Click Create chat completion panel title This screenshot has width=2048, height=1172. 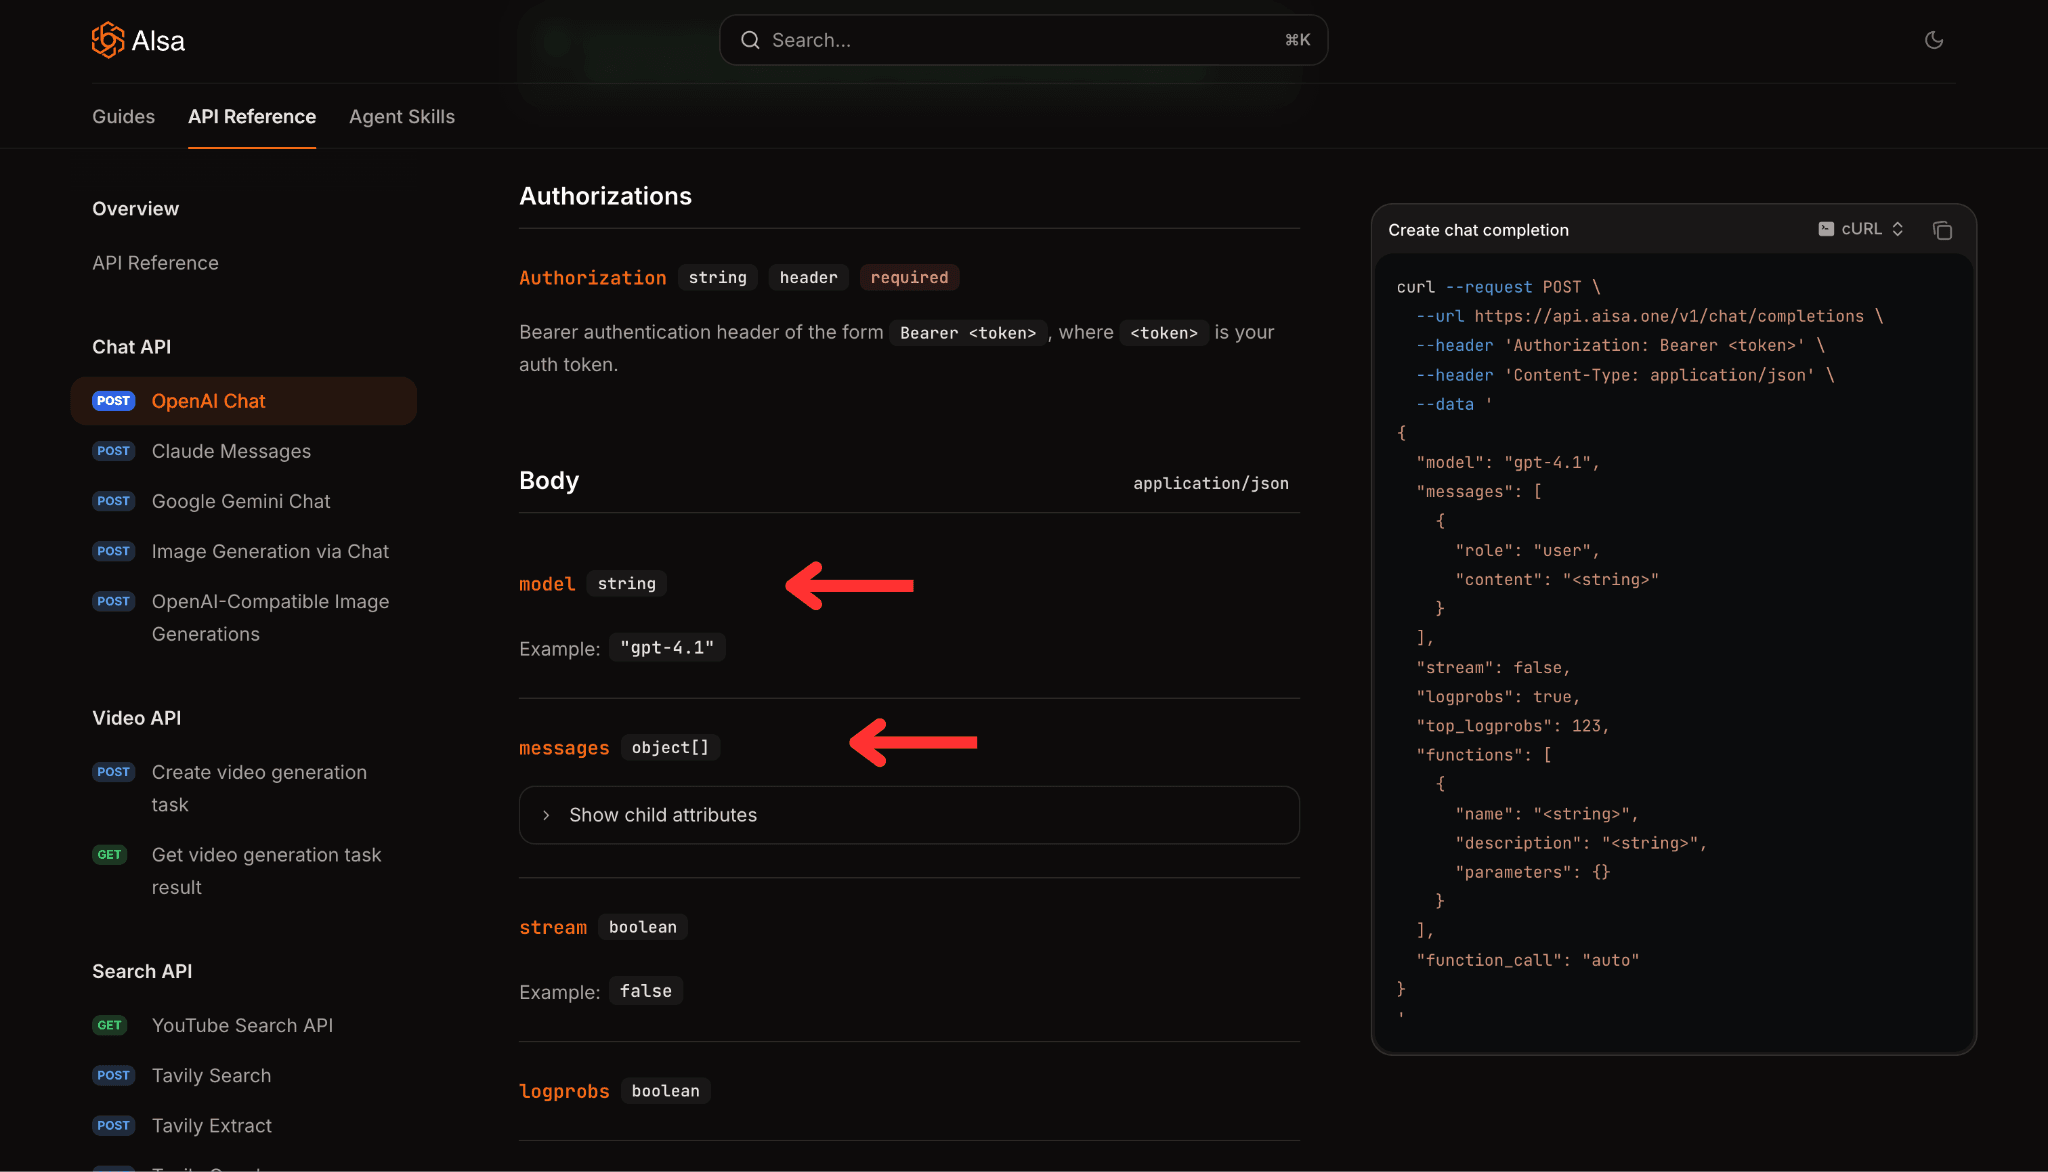point(1478,230)
